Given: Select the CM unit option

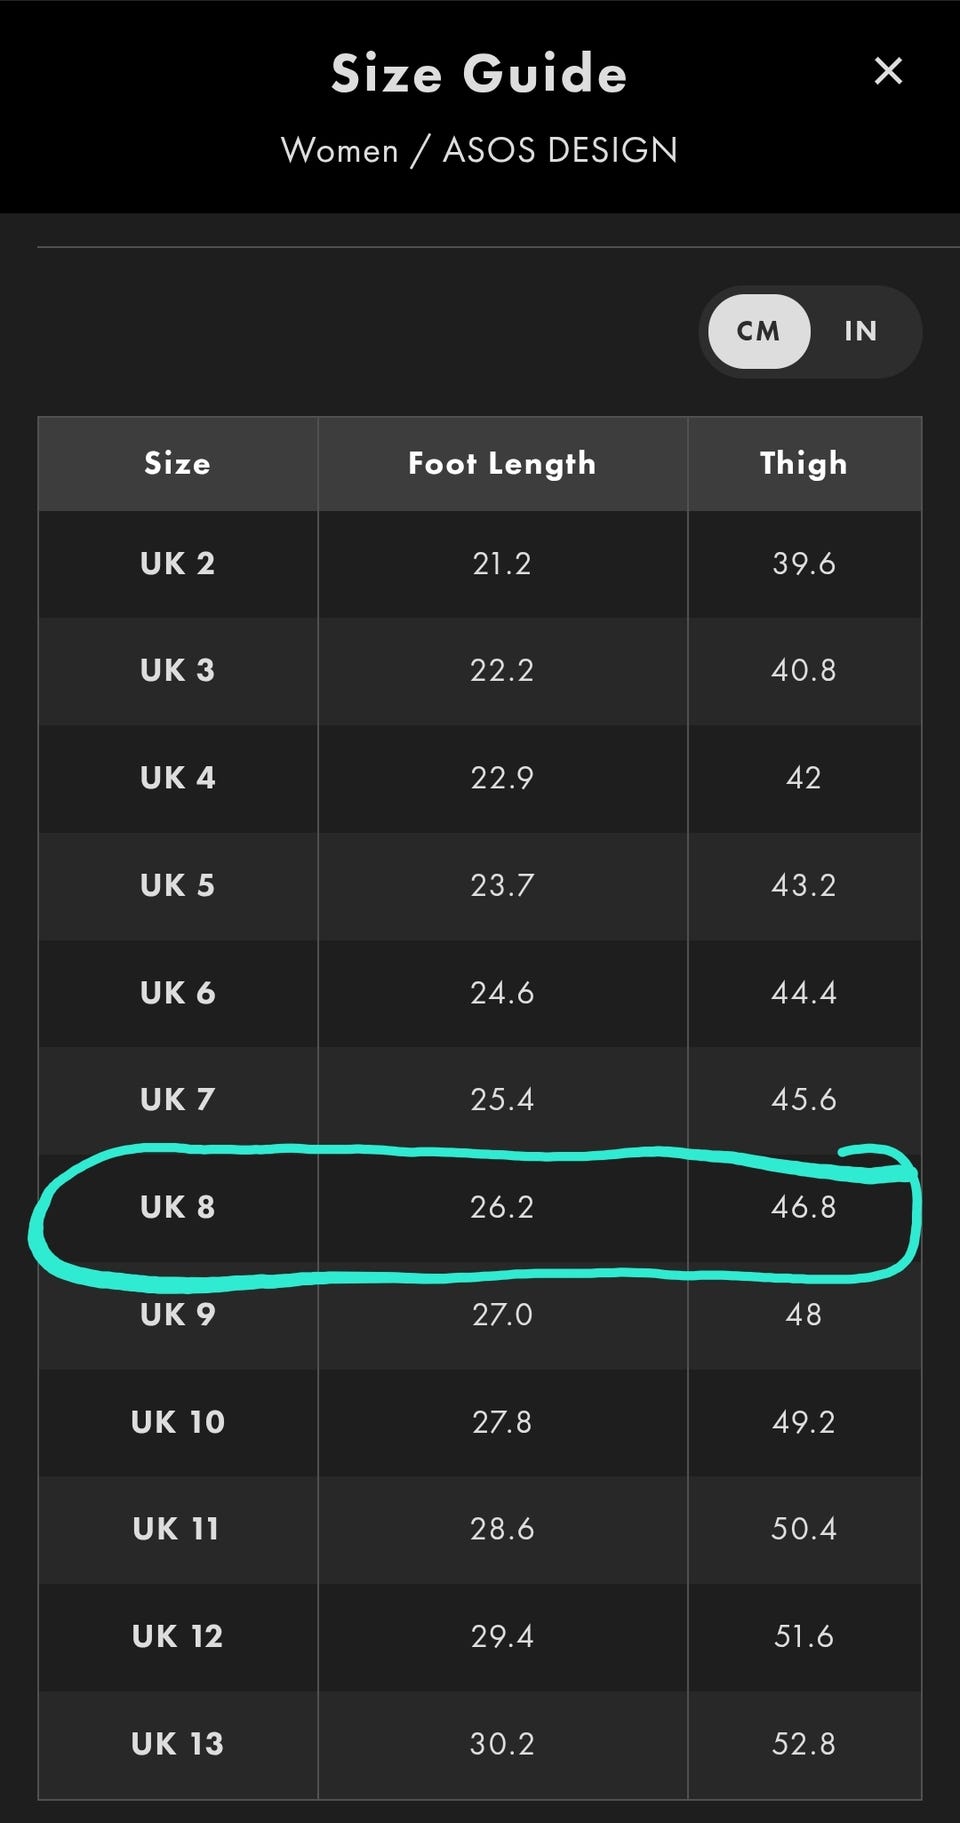Looking at the screenshot, I should click(759, 331).
